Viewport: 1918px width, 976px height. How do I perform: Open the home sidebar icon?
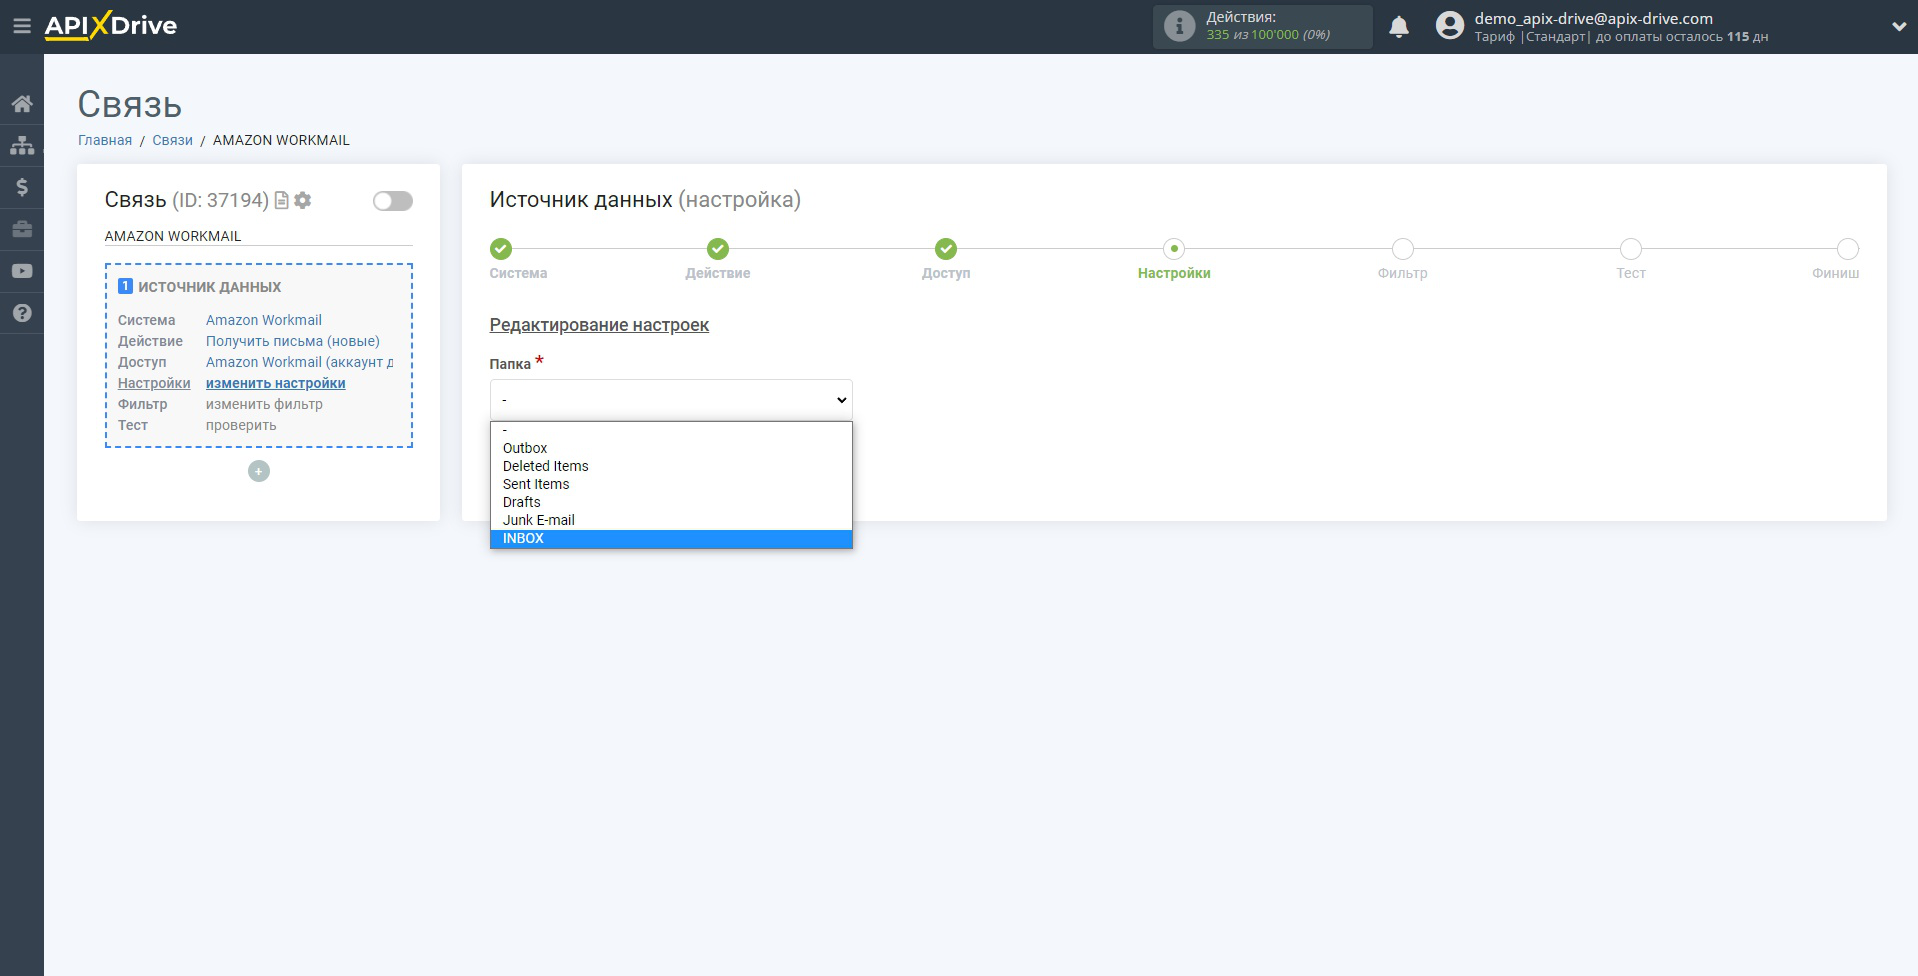22,103
